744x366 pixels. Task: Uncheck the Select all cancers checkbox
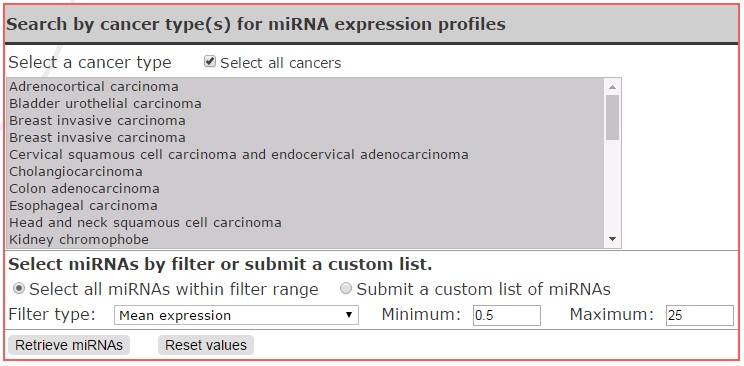pos(210,62)
